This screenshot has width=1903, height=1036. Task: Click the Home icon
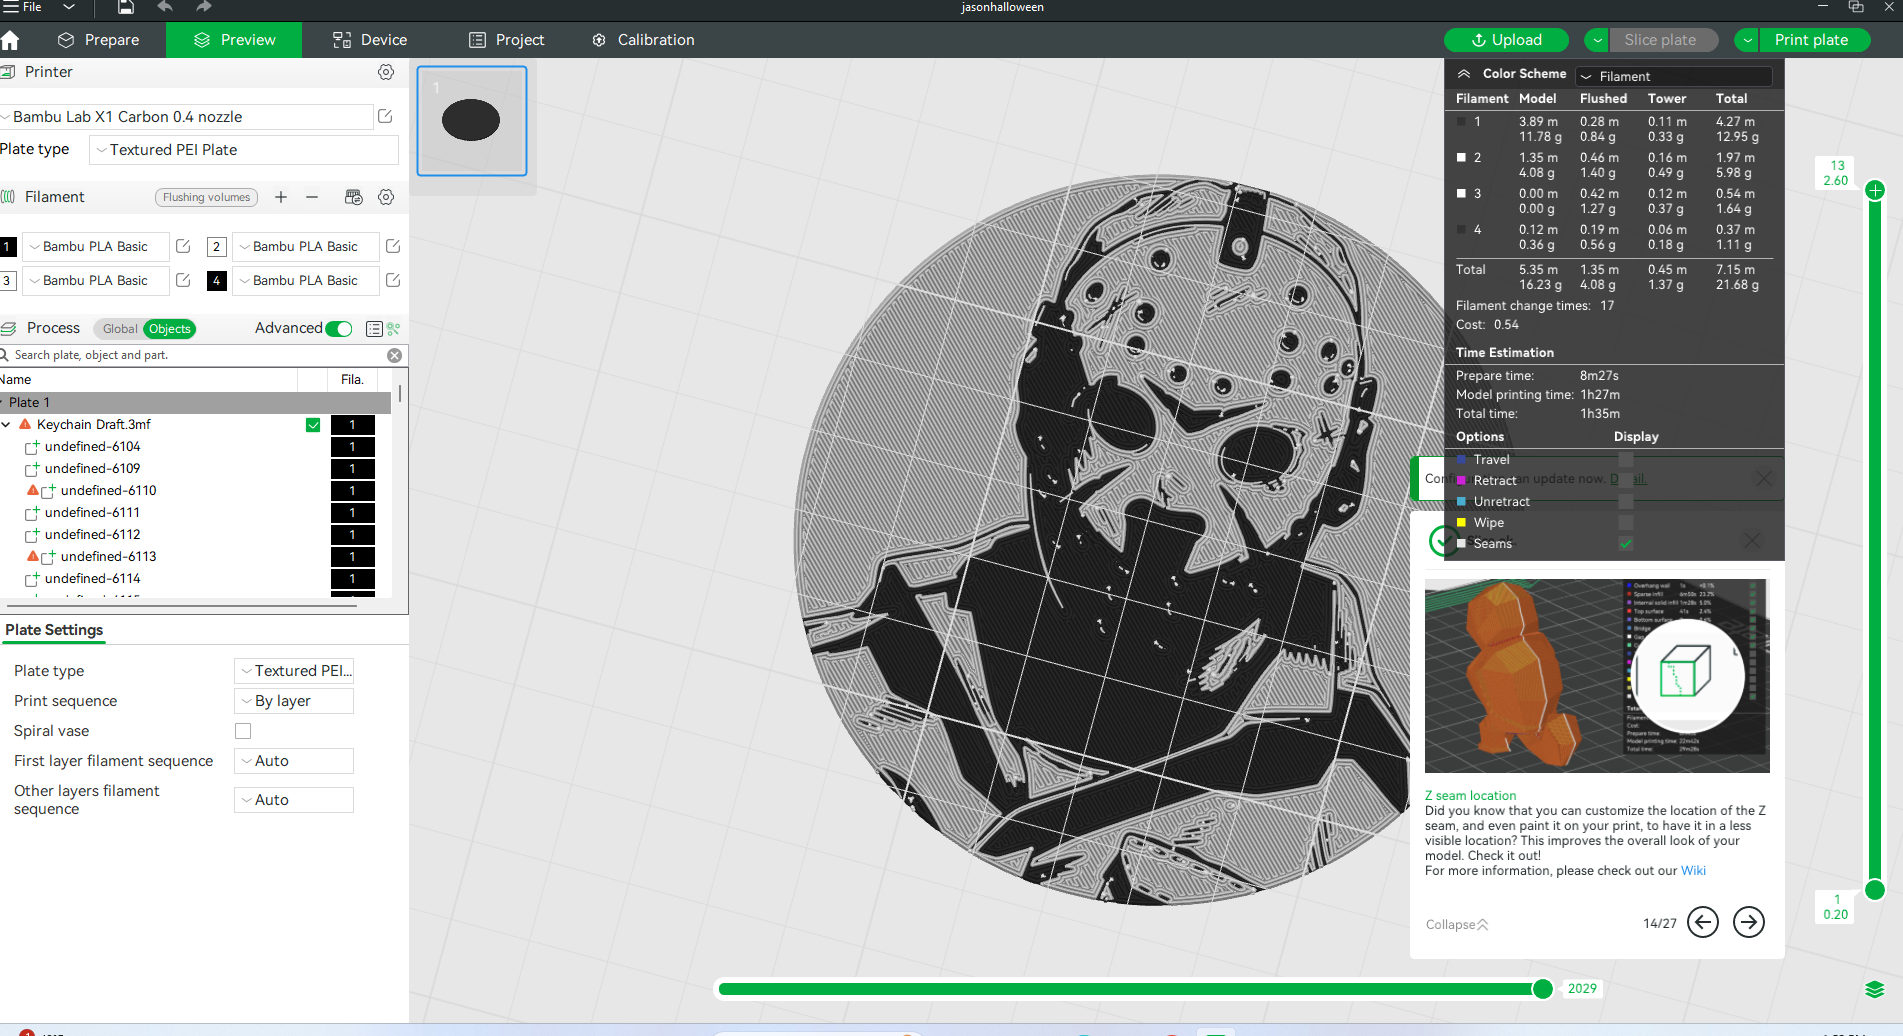[10, 40]
